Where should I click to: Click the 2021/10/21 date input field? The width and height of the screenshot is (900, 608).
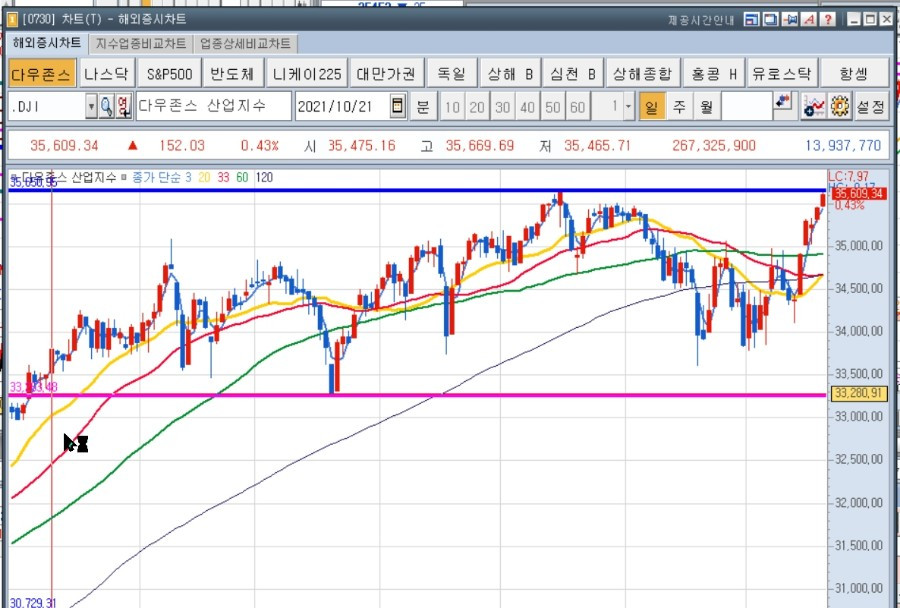click(x=343, y=107)
